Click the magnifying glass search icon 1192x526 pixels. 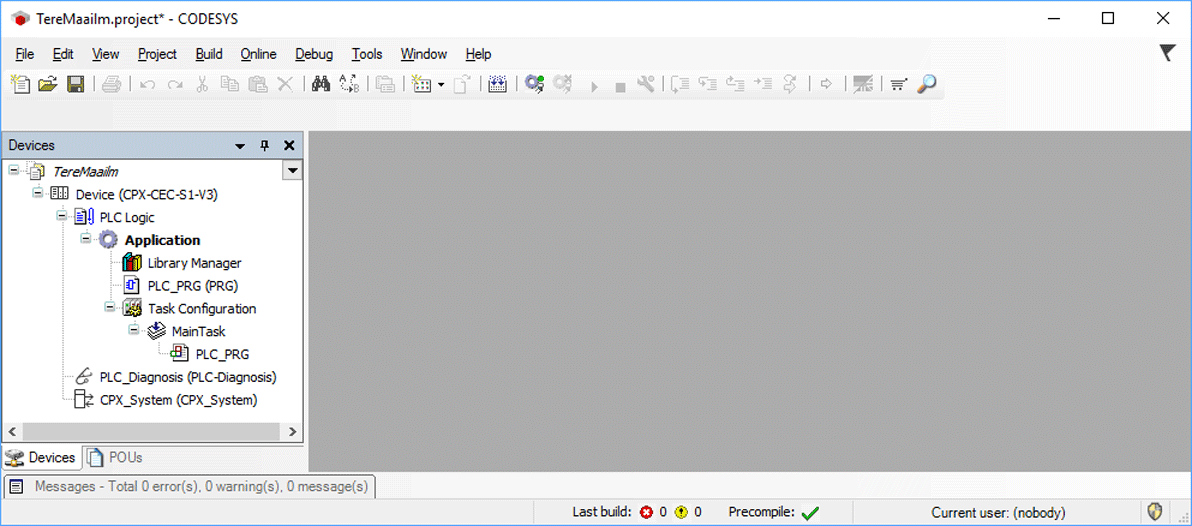926,84
